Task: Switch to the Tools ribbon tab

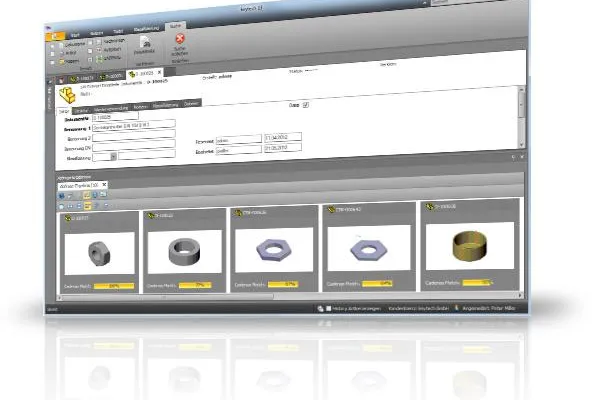Action: tap(118, 31)
